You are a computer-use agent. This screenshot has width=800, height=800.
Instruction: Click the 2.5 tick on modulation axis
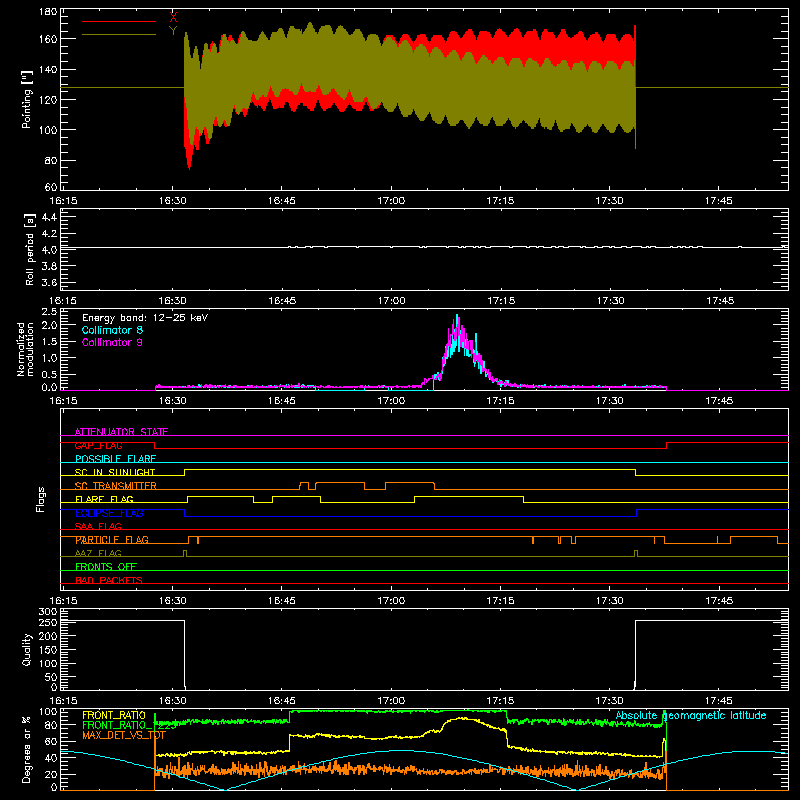point(49,312)
